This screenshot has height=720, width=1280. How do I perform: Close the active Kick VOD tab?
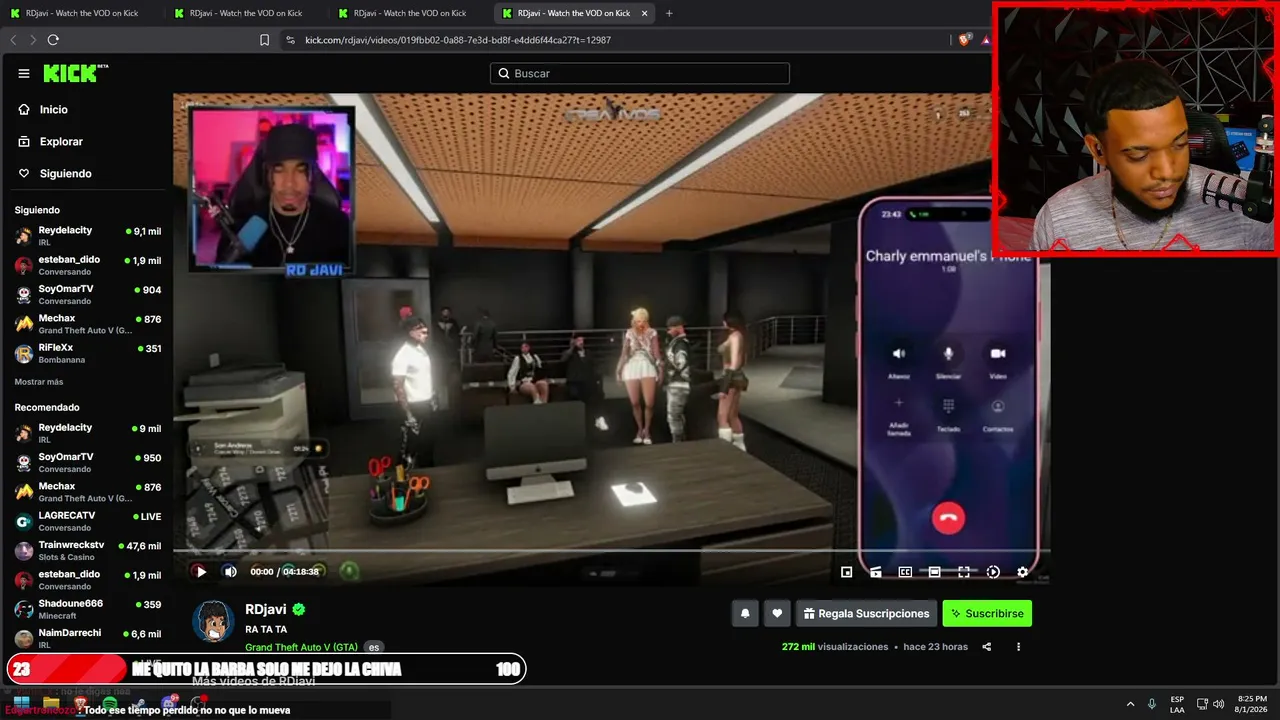point(646,13)
